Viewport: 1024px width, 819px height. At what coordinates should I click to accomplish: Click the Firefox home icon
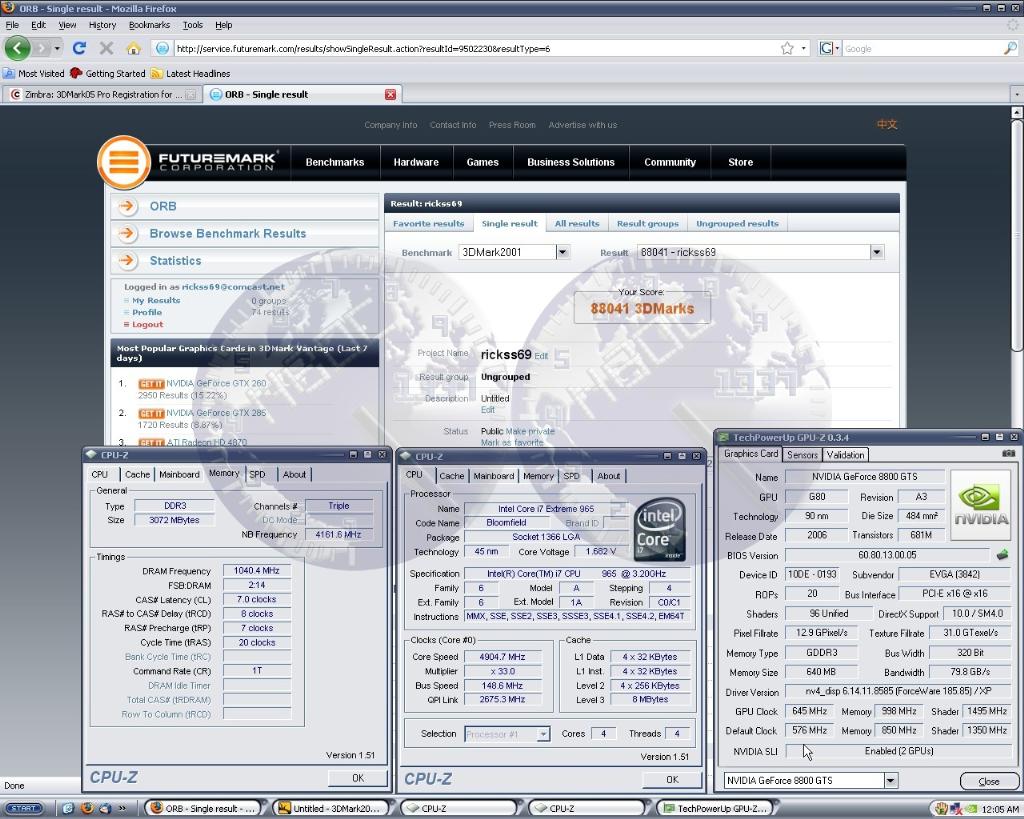pyautogui.click(x=133, y=48)
